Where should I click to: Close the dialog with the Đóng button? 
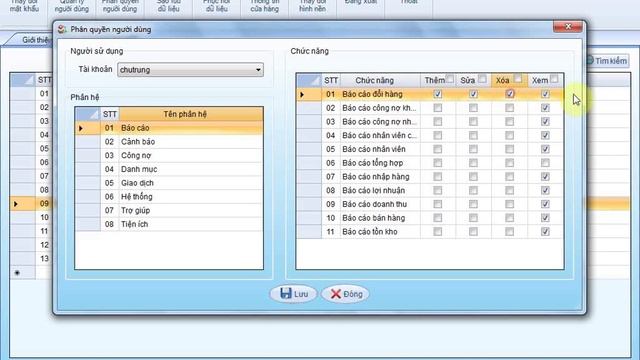[x=345, y=294]
